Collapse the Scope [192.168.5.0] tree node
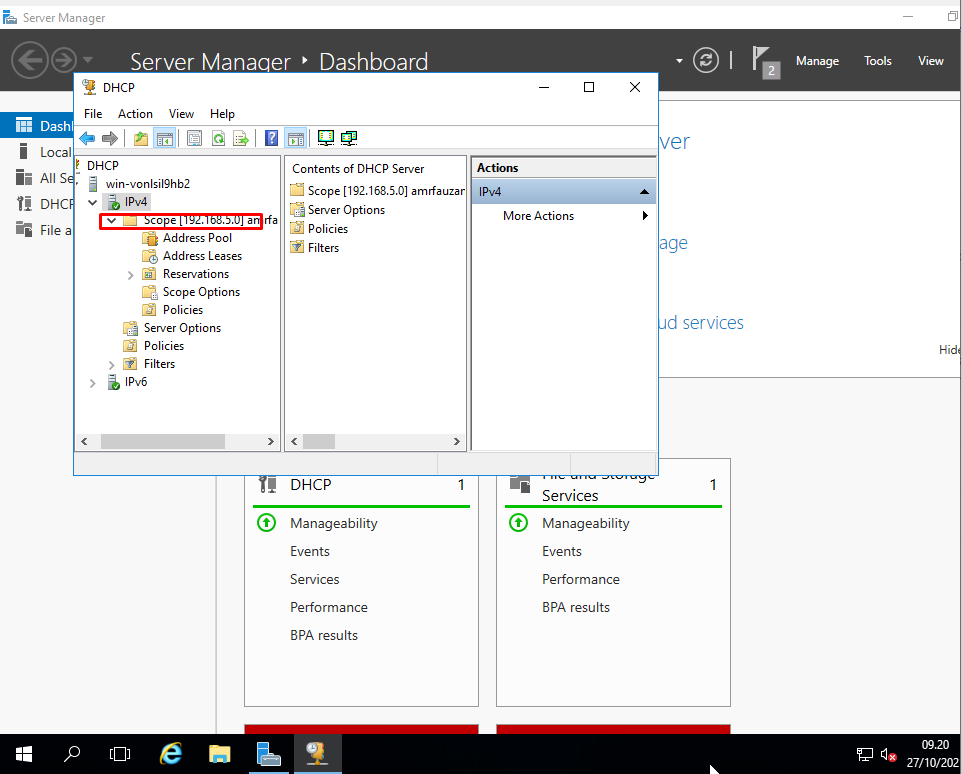Viewport: 963px width, 774px height. tap(112, 220)
